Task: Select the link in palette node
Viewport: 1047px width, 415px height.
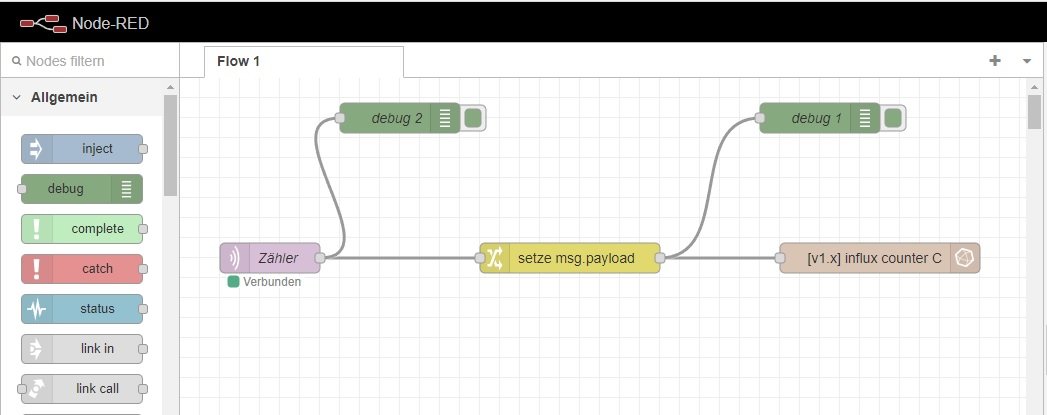Action: pos(82,349)
